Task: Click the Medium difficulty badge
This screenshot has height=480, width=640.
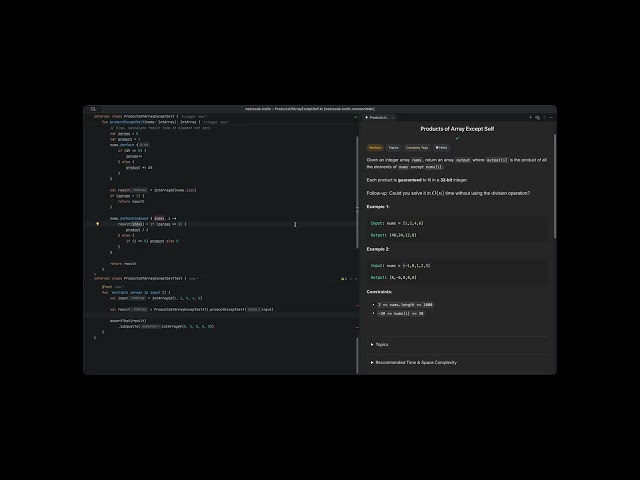Action: coord(375,148)
